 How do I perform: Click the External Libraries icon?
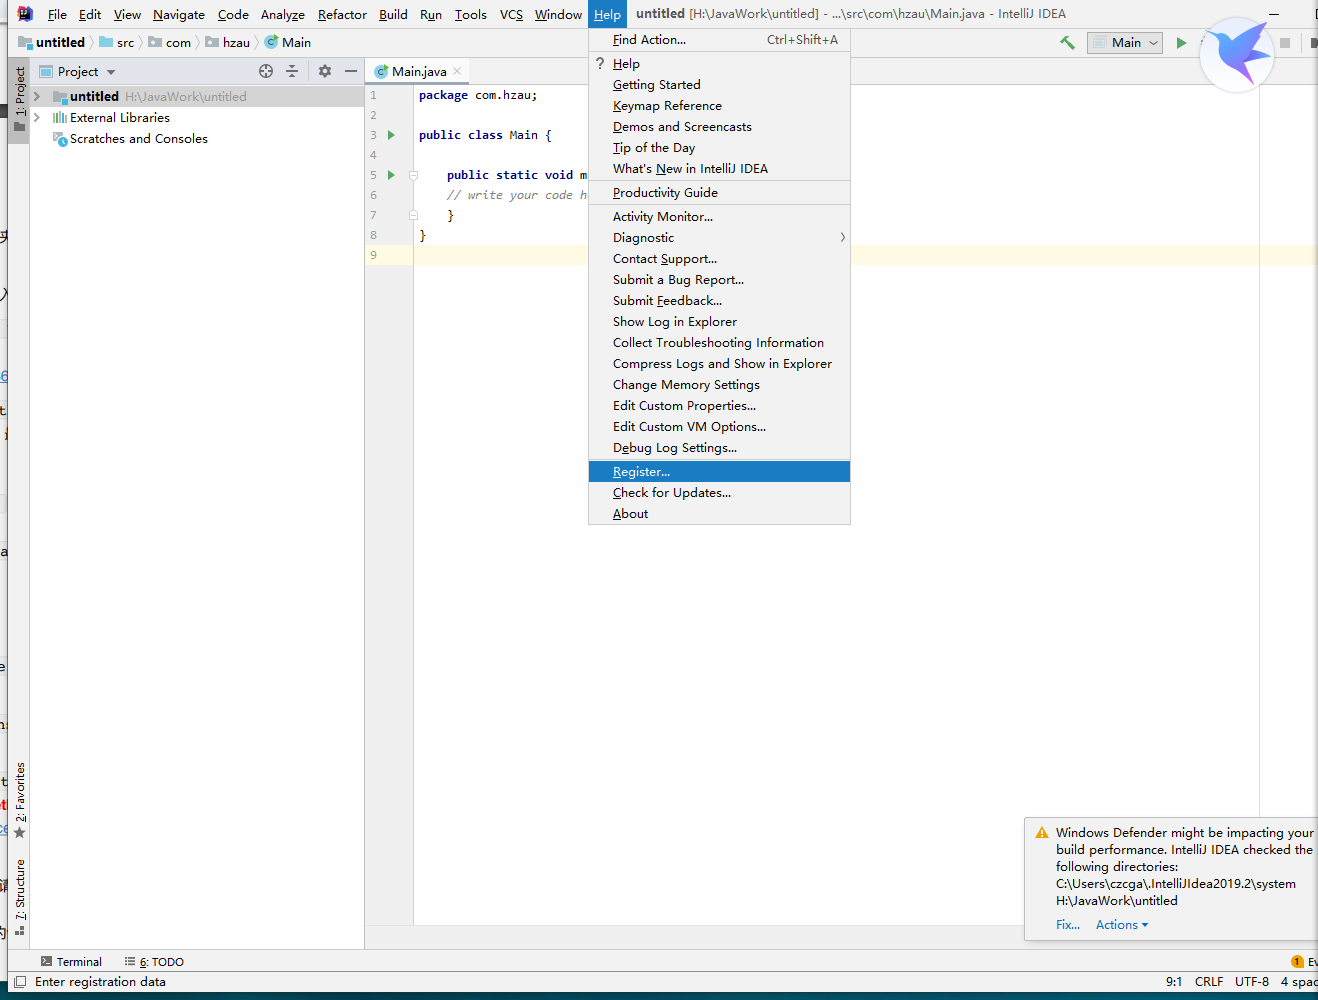tap(60, 118)
